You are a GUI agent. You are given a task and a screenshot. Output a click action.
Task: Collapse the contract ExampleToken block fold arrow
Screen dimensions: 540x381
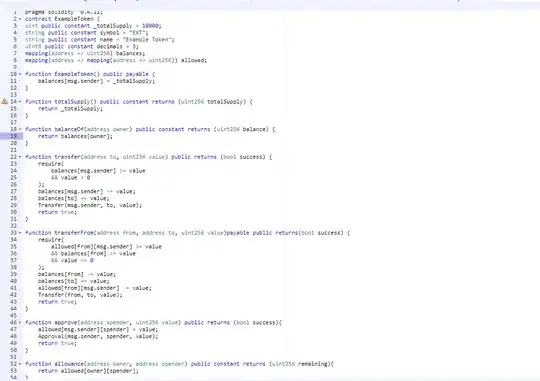[20, 19]
